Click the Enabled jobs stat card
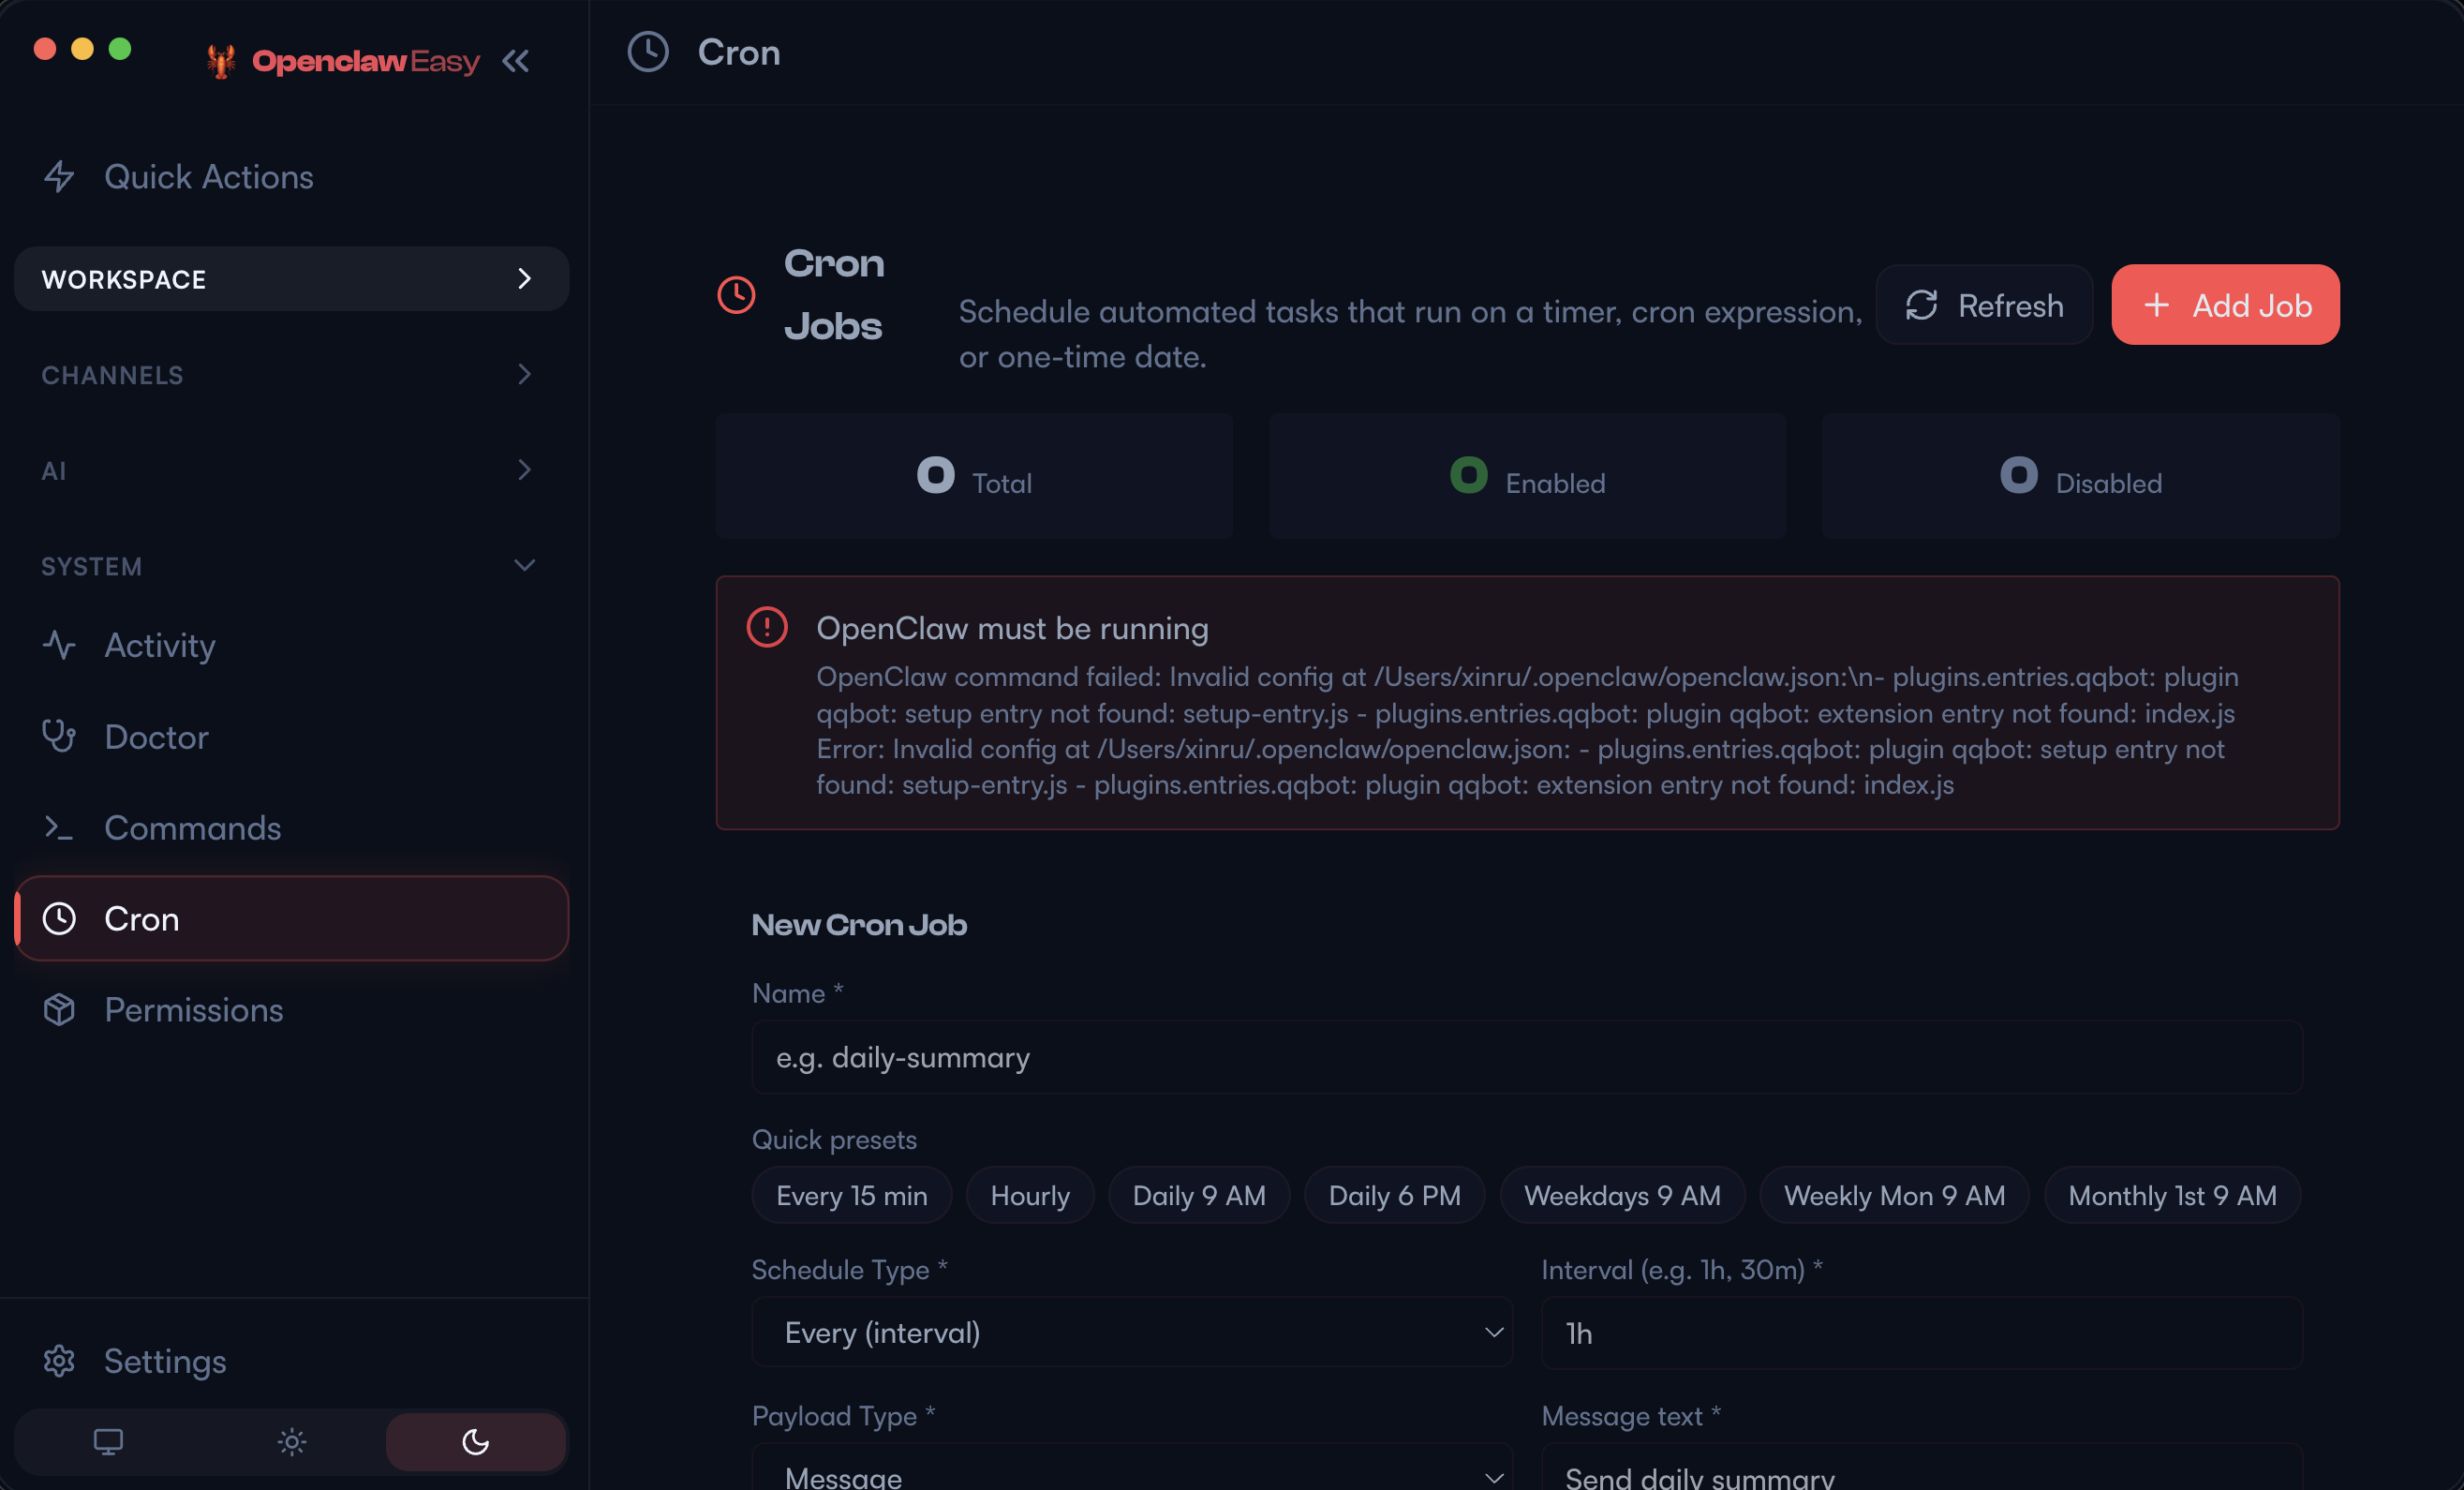 coord(1527,477)
